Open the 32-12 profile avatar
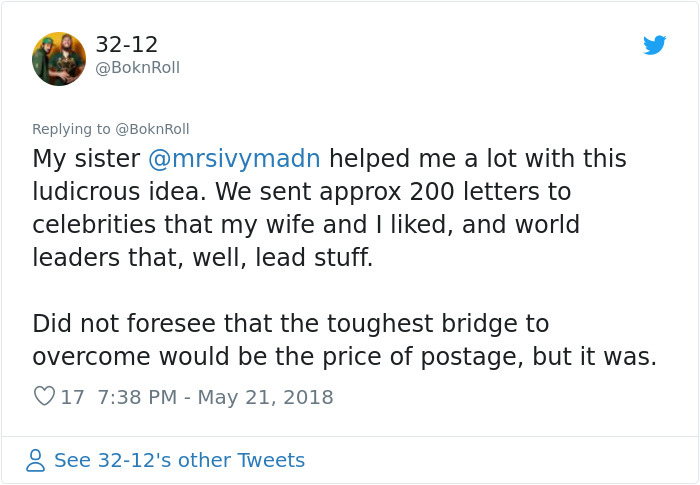700x485 pixels. [58, 58]
